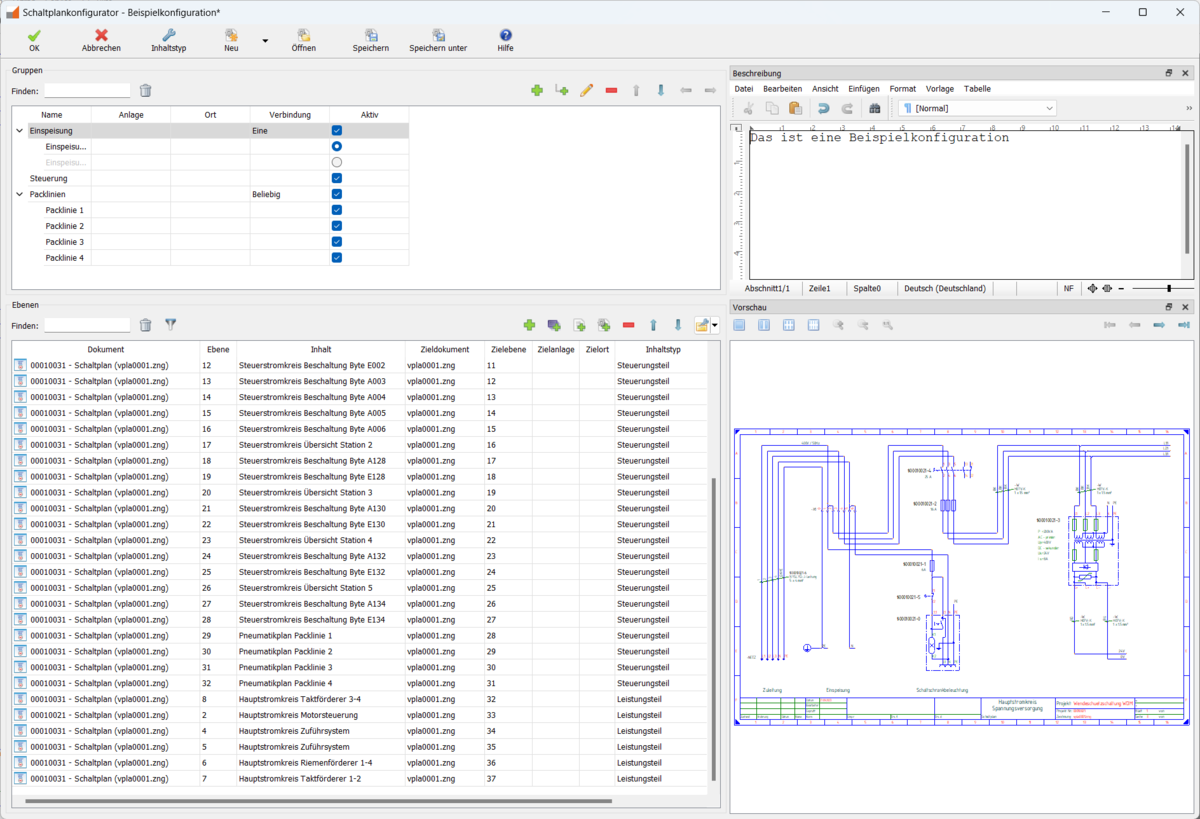Click the Abbrechen button

point(101,40)
